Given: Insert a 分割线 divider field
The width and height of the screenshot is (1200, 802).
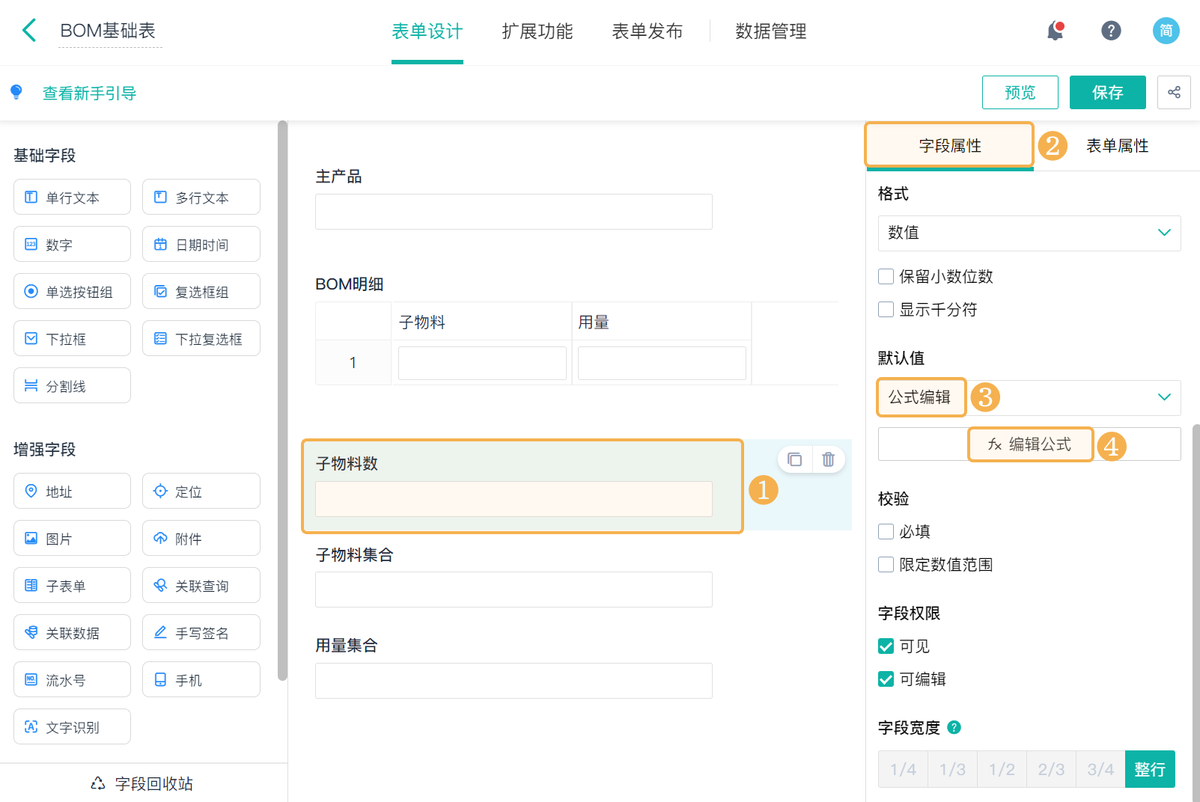Looking at the screenshot, I should (71, 385).
